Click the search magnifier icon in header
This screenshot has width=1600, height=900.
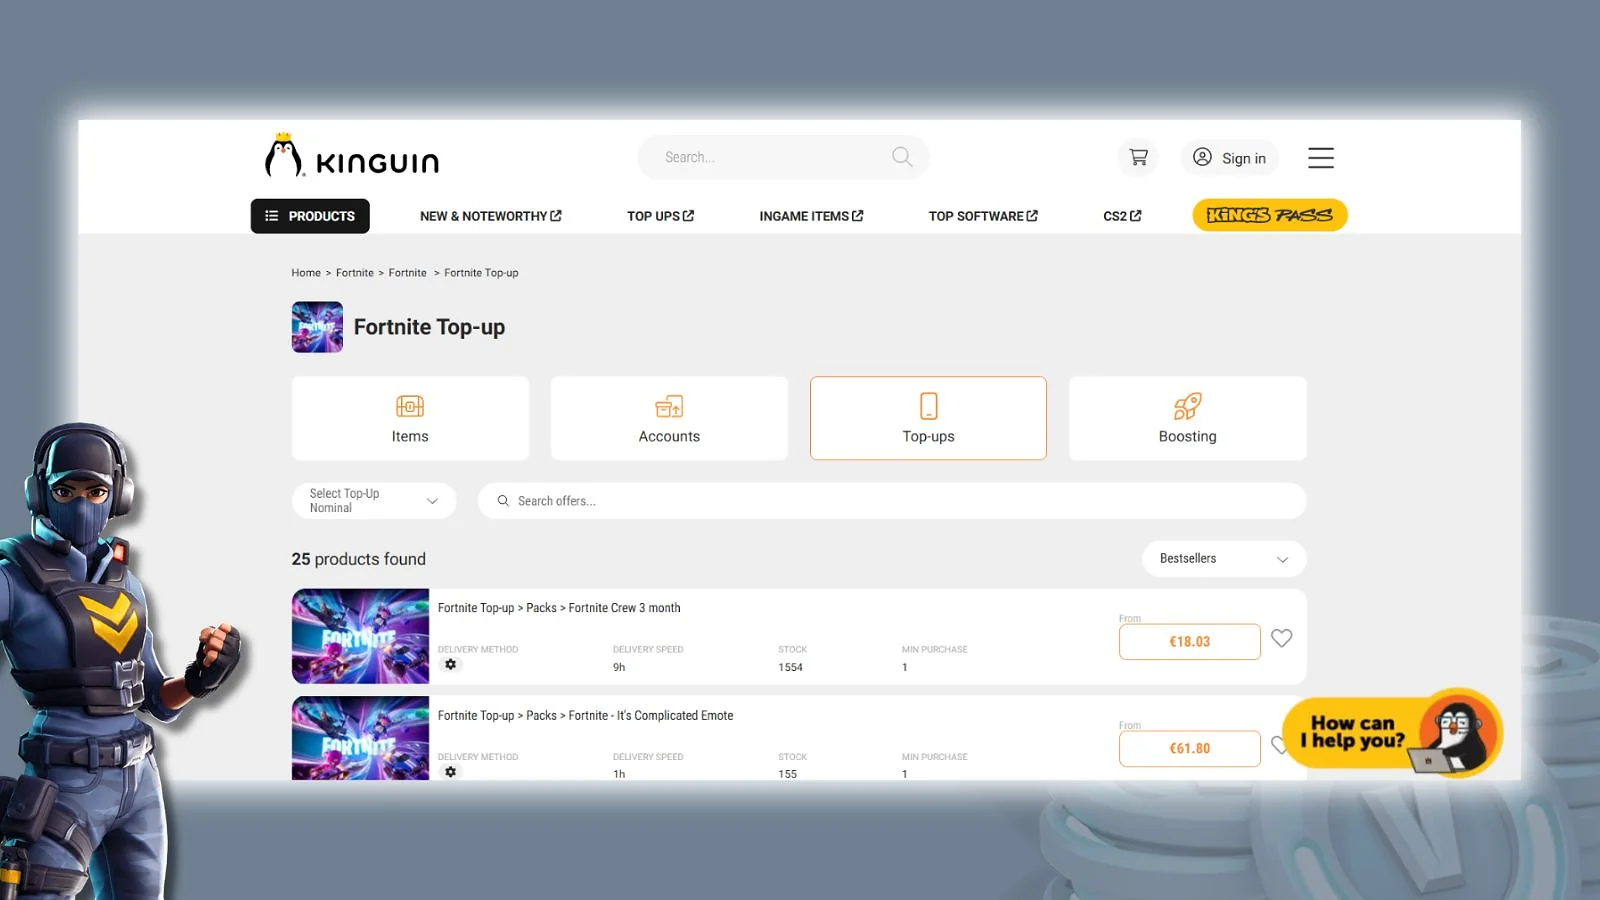point(902,157)
